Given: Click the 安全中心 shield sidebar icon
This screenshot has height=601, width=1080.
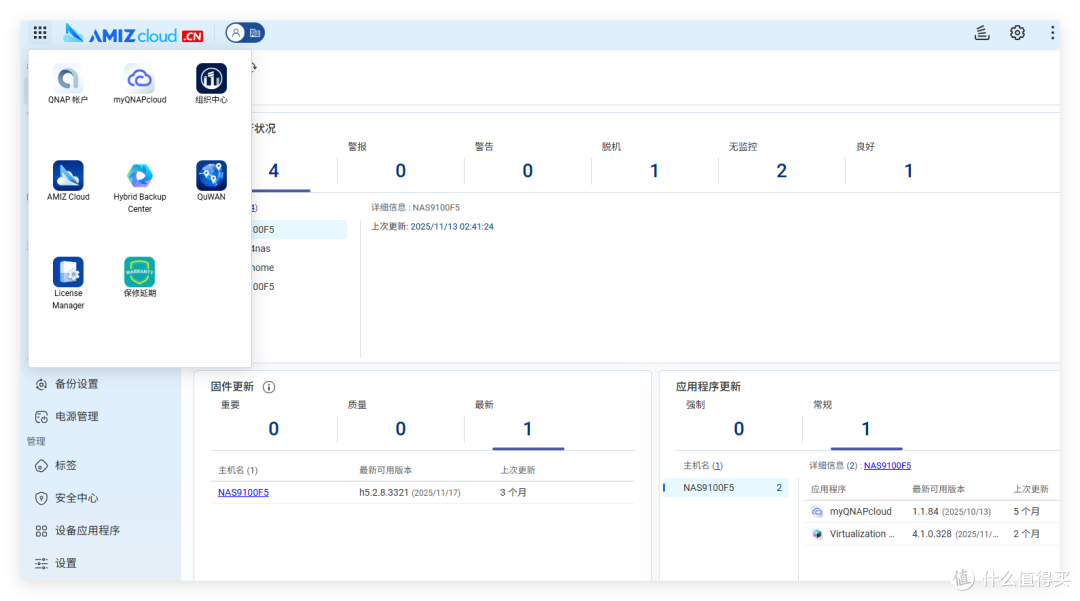Looking at the screenshot, I should point(41,498).
